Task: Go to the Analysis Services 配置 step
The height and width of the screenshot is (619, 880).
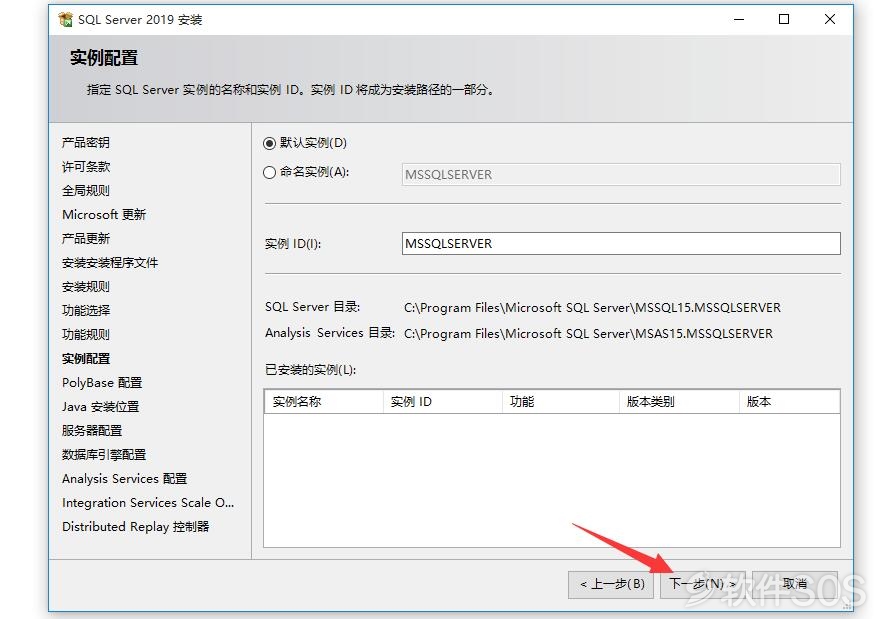Action: click(x=125, y=479)
